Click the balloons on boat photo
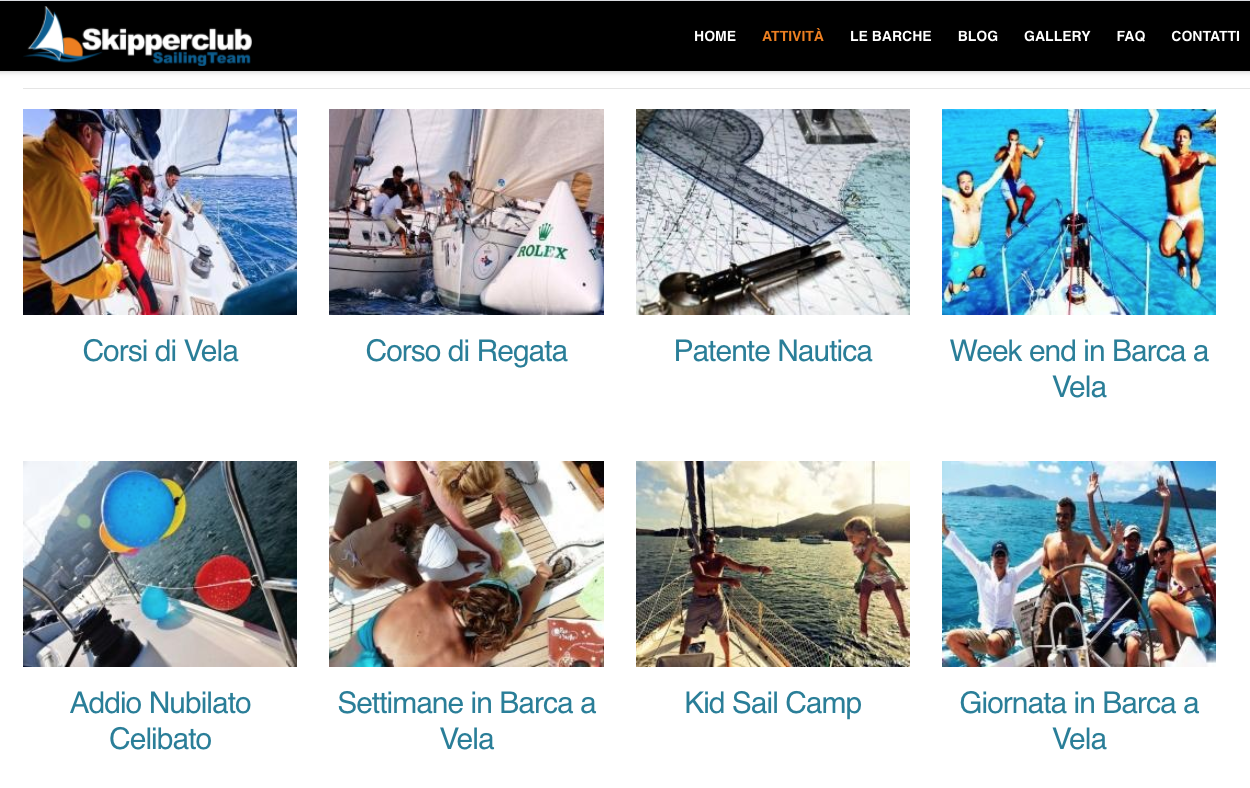Viewport: 1250px width, 788px height. click(160, 564)
